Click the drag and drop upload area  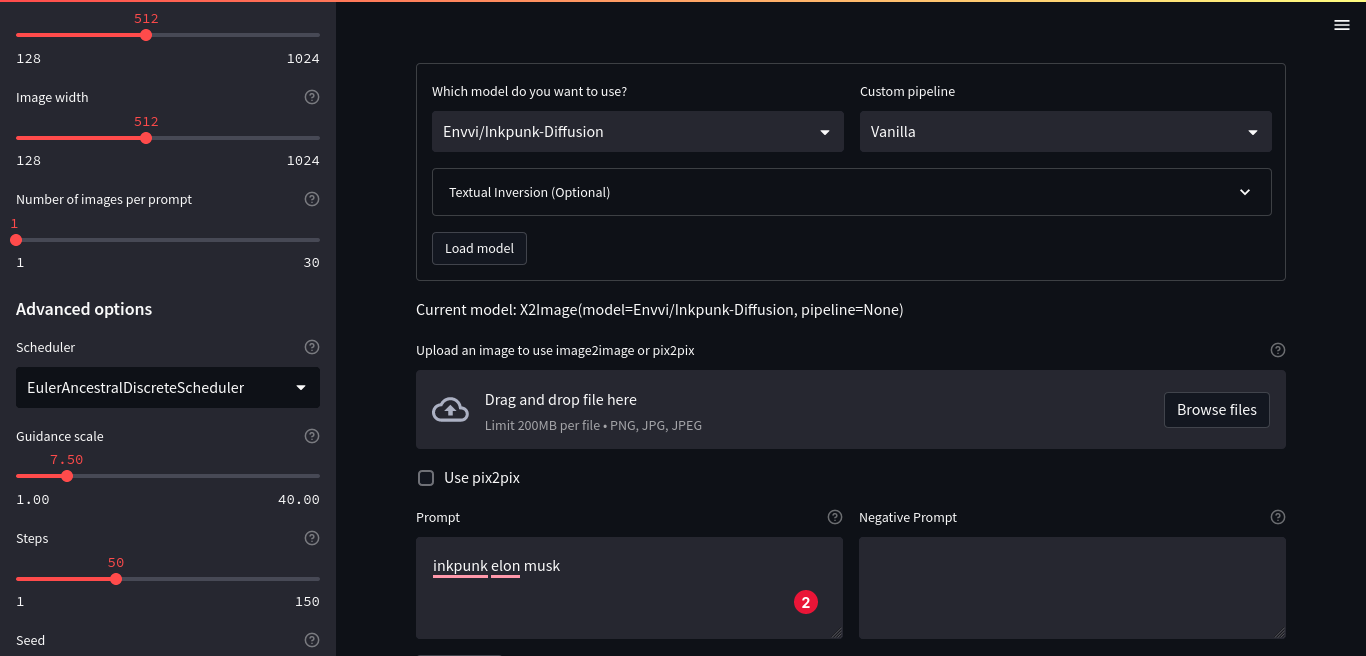(851, 410)
